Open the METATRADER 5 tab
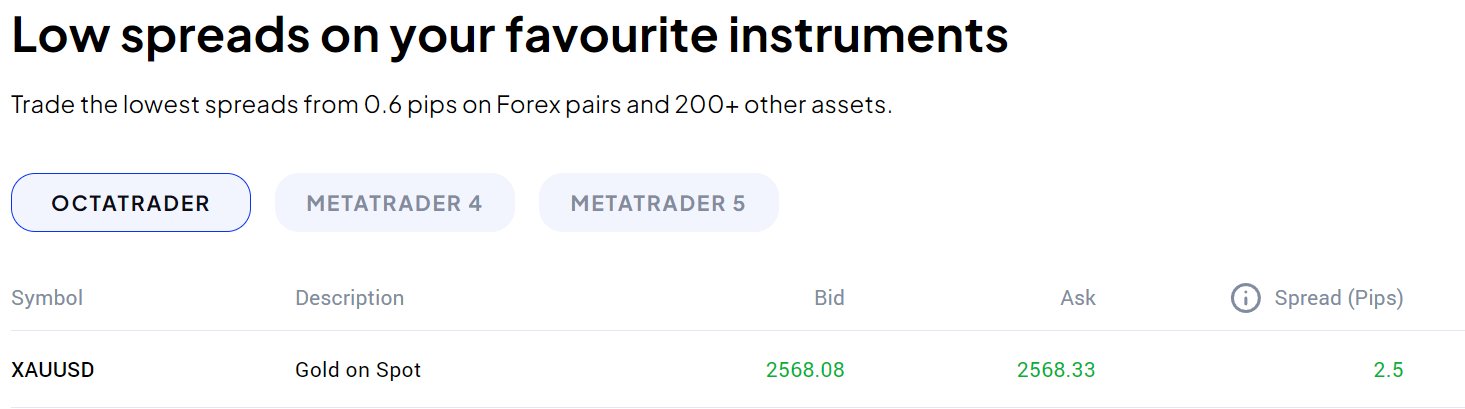1465x409 pixels. [x=658, y=203]
